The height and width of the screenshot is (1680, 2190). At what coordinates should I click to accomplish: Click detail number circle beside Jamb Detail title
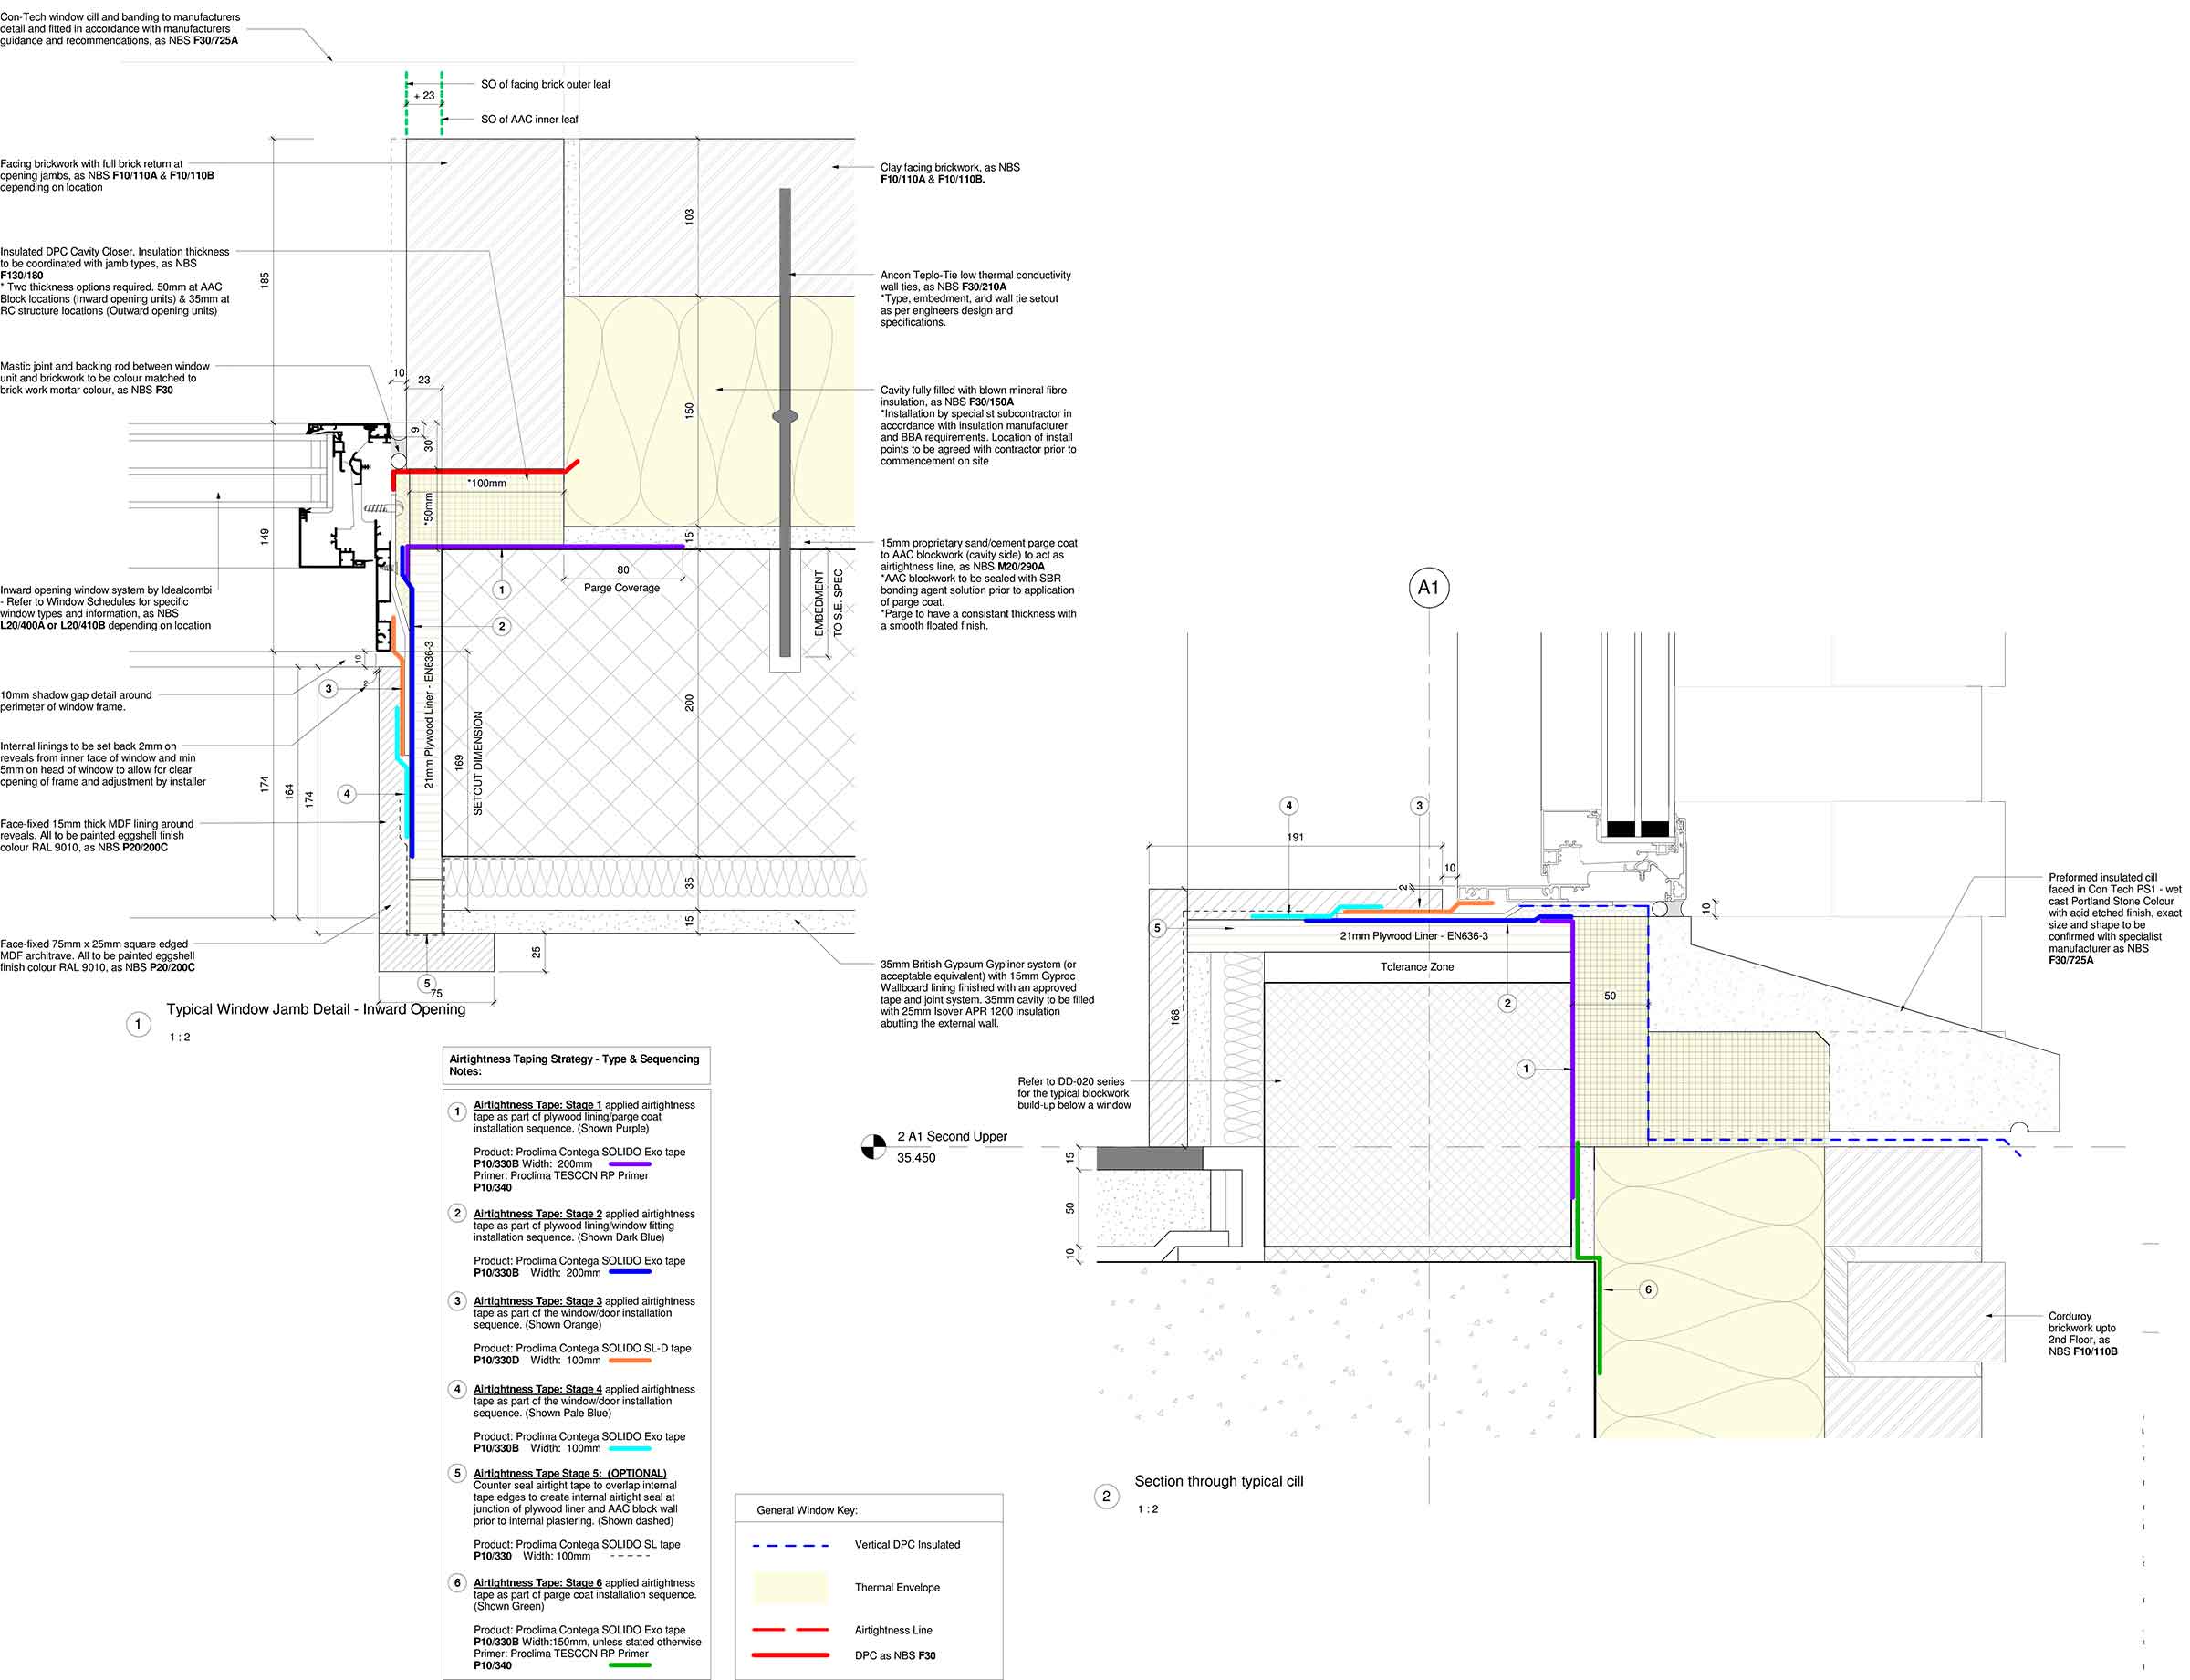click(138, 1024)
